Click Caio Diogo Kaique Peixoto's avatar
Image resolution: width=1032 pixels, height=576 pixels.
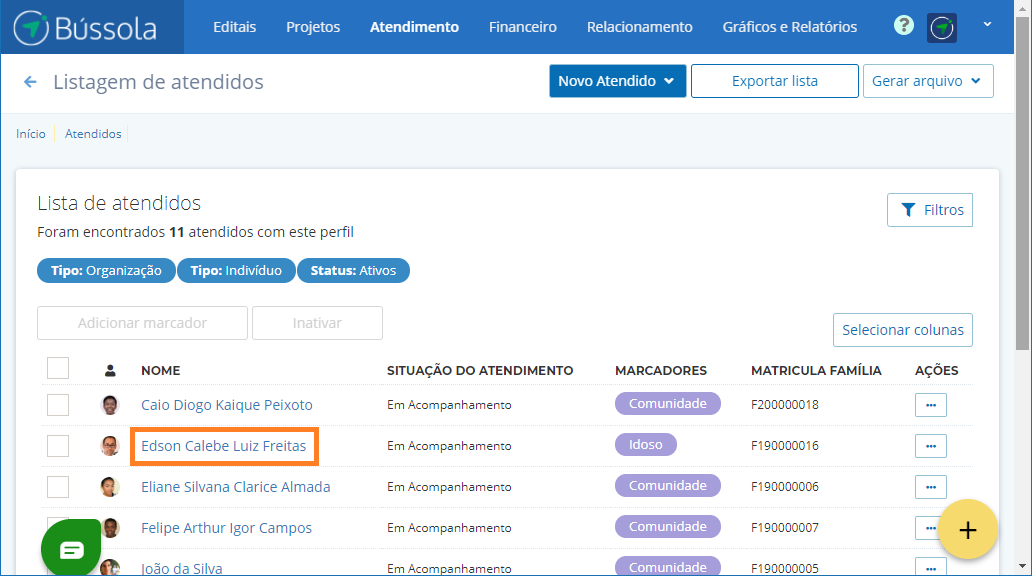(110, 405)
